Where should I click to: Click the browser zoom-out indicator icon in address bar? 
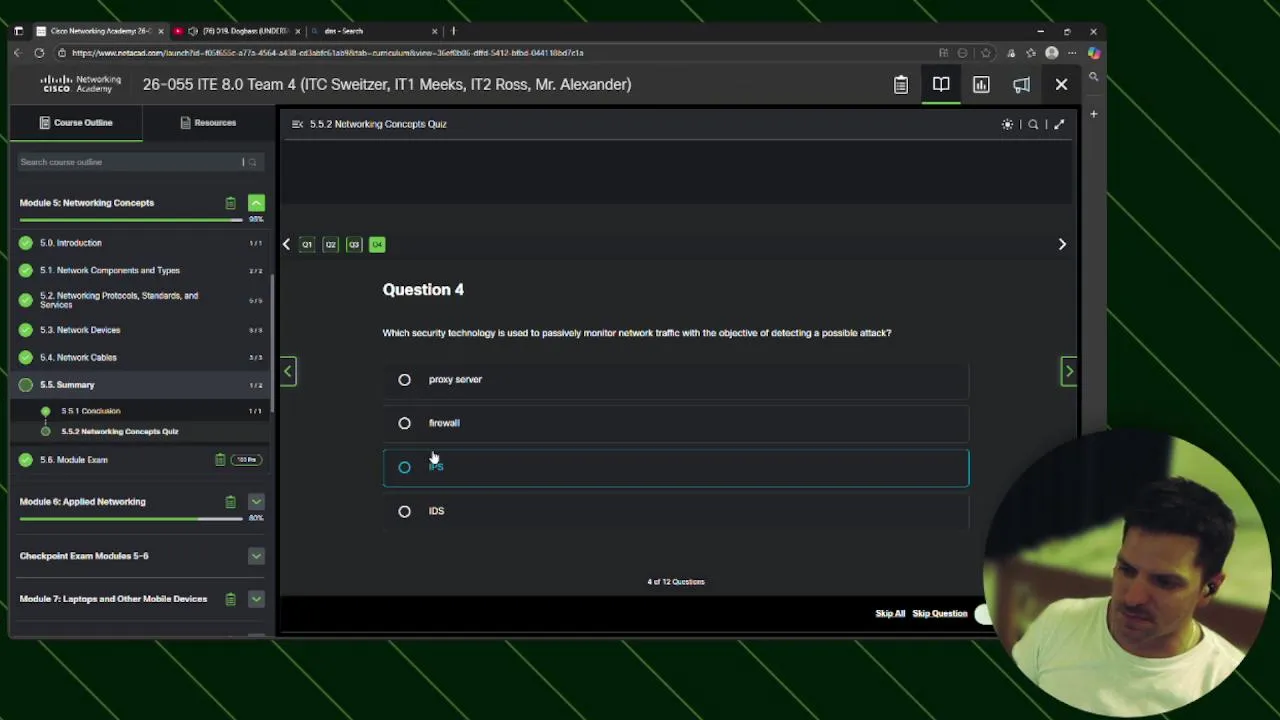point(962,53)
